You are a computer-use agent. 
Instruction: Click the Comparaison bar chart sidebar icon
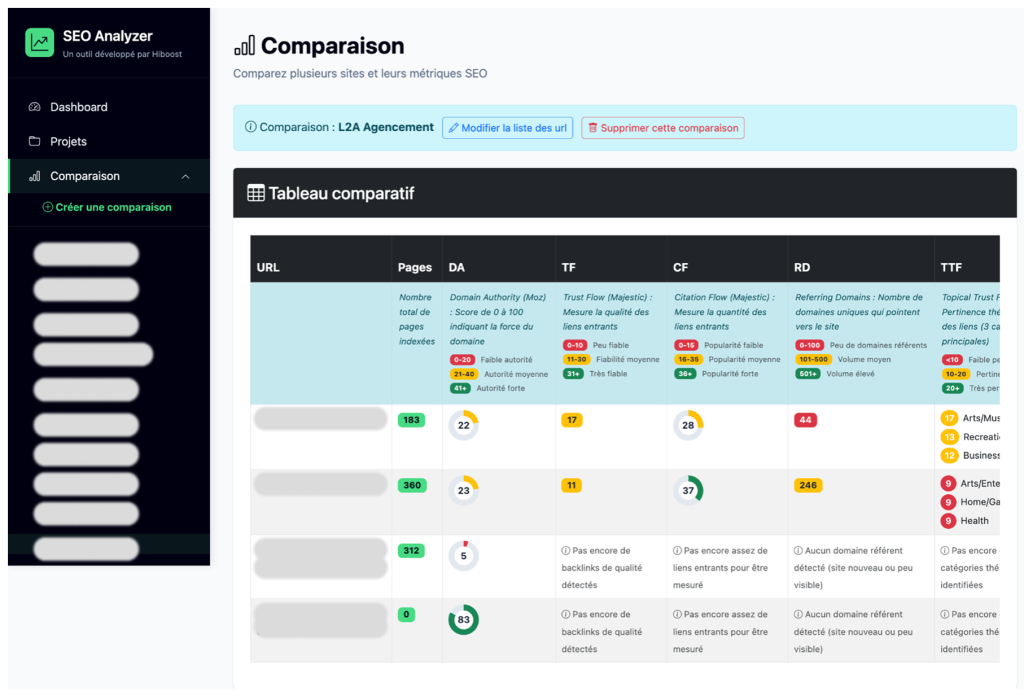pyautogui.click(x=35, y=176)
